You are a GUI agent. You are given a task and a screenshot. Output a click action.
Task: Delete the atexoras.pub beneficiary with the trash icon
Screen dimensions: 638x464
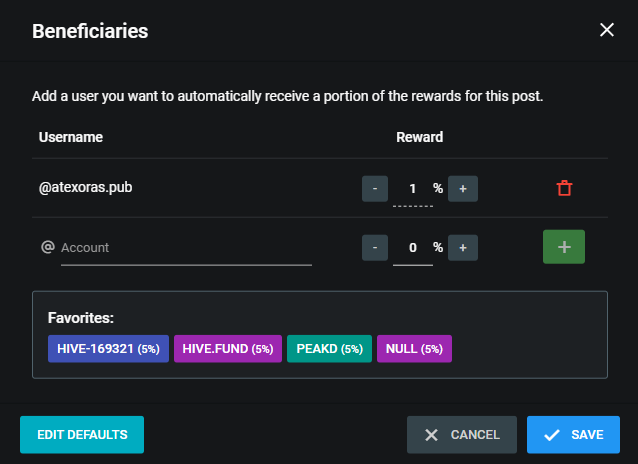(x=564, y=188)
